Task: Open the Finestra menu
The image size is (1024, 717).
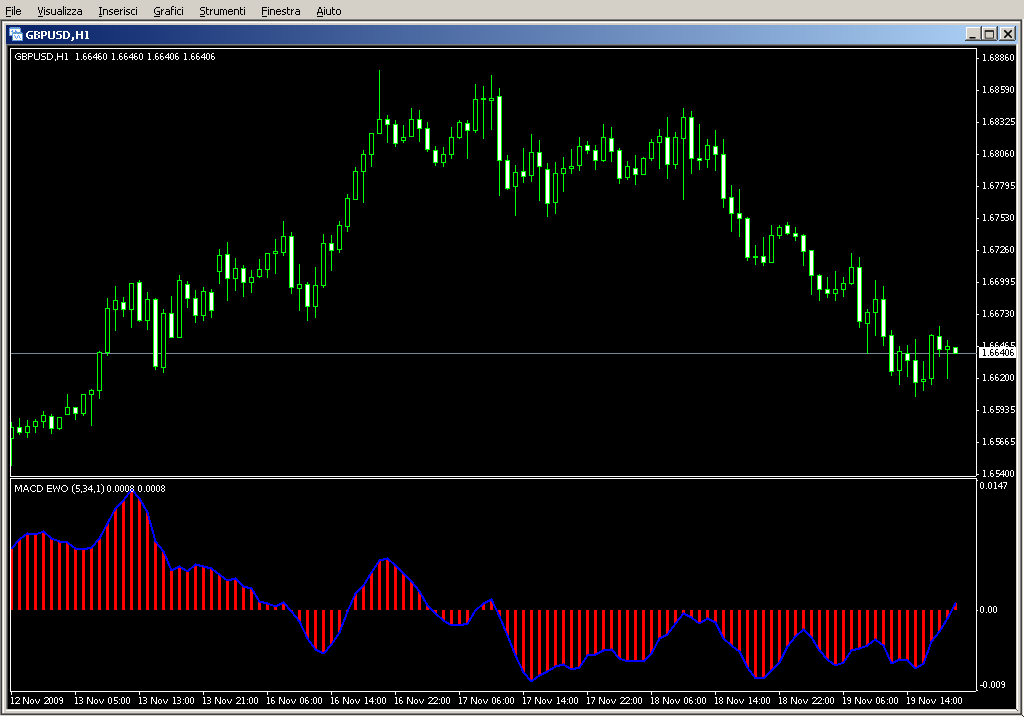Action: point(280,11)
